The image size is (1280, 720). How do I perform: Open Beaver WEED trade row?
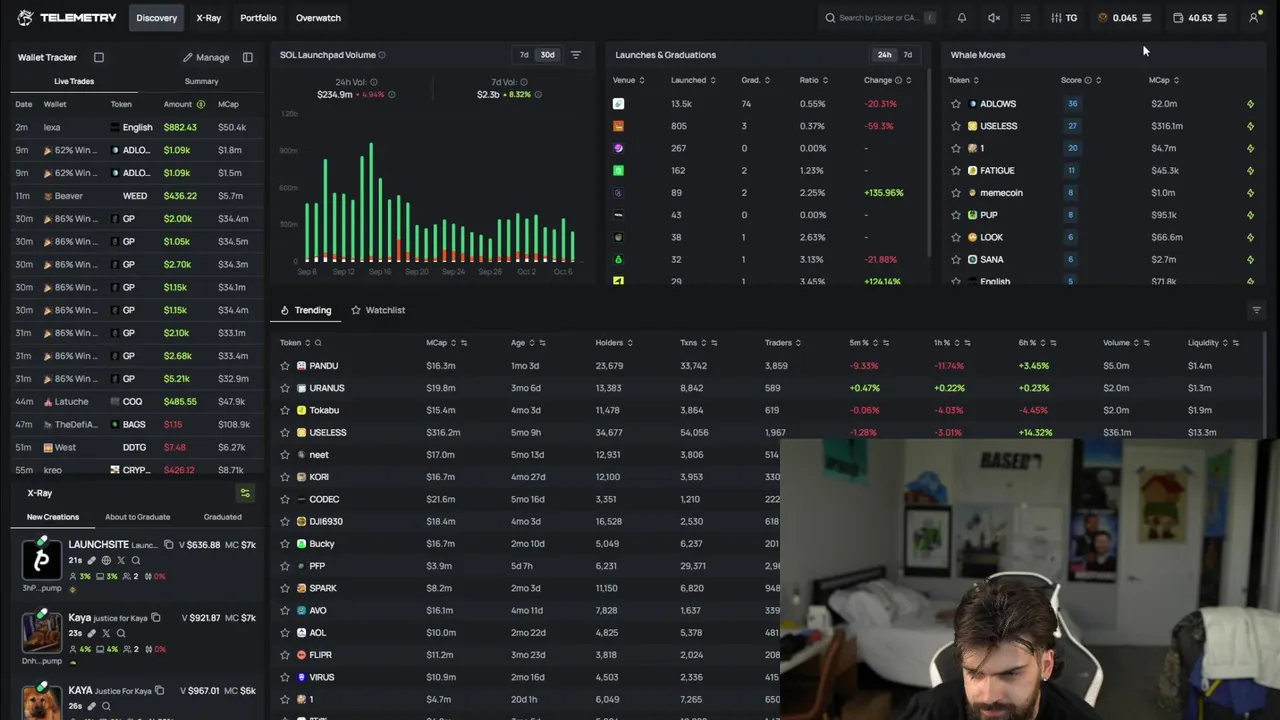[135, 196]
